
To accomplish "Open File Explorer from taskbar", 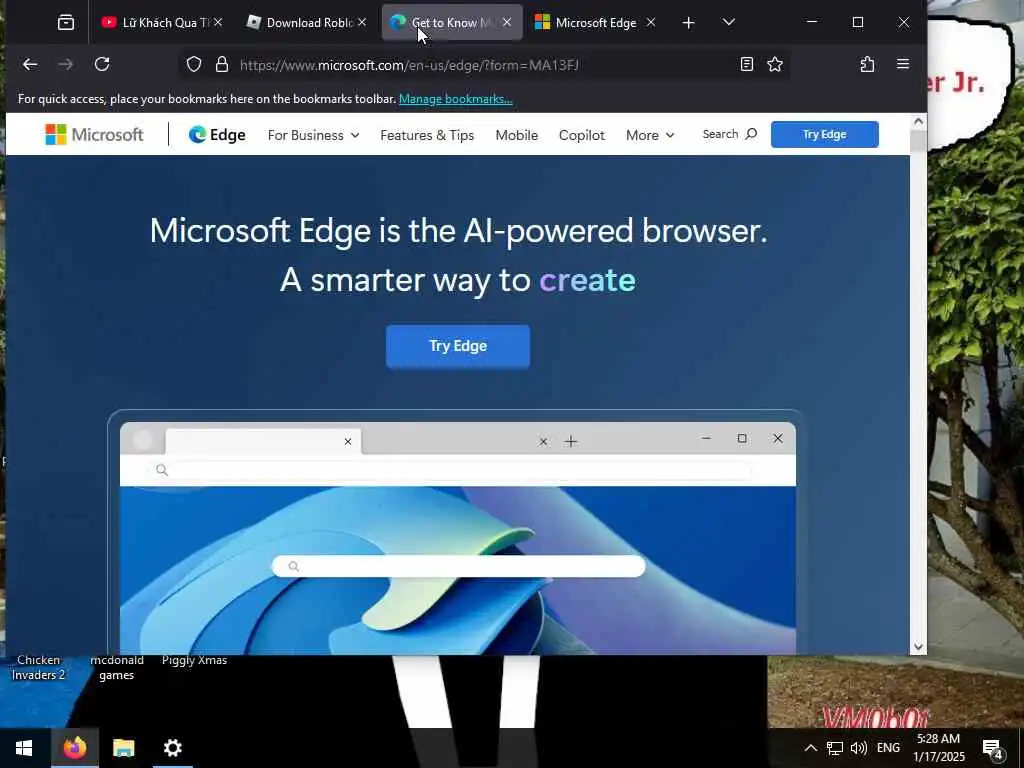I will [x=123, y=748].
